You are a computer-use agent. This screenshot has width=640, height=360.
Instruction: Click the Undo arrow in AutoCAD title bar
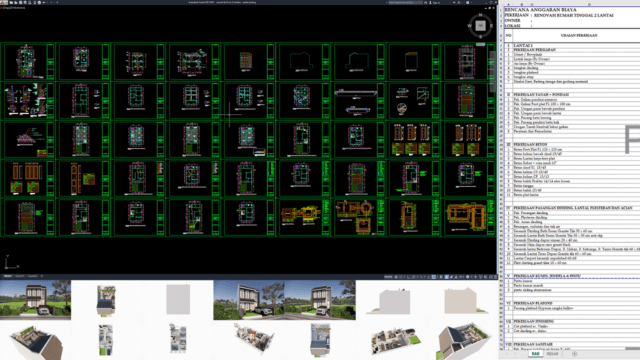point(44,2)
